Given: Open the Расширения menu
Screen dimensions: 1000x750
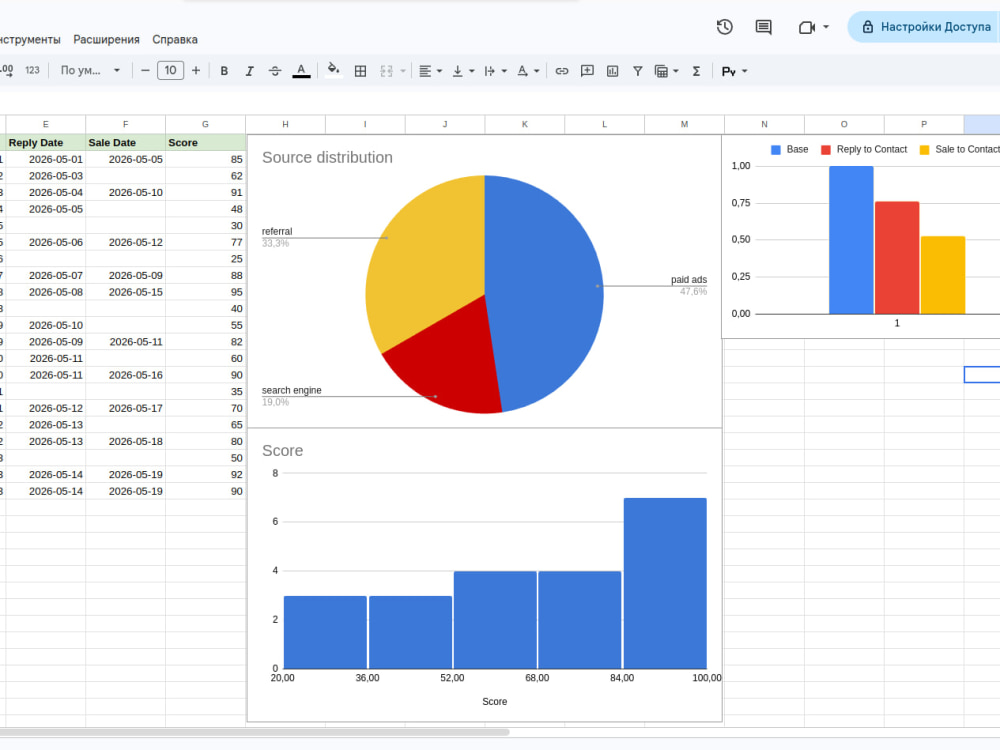Looking at the screenshot, I should coord(107,40).
